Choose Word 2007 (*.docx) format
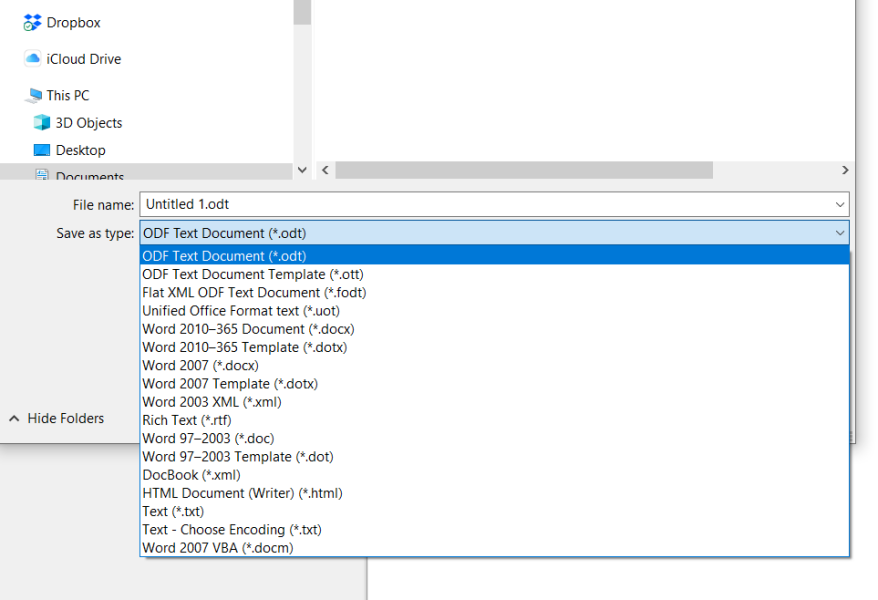The image size is (878, 600). click(494, 365)
